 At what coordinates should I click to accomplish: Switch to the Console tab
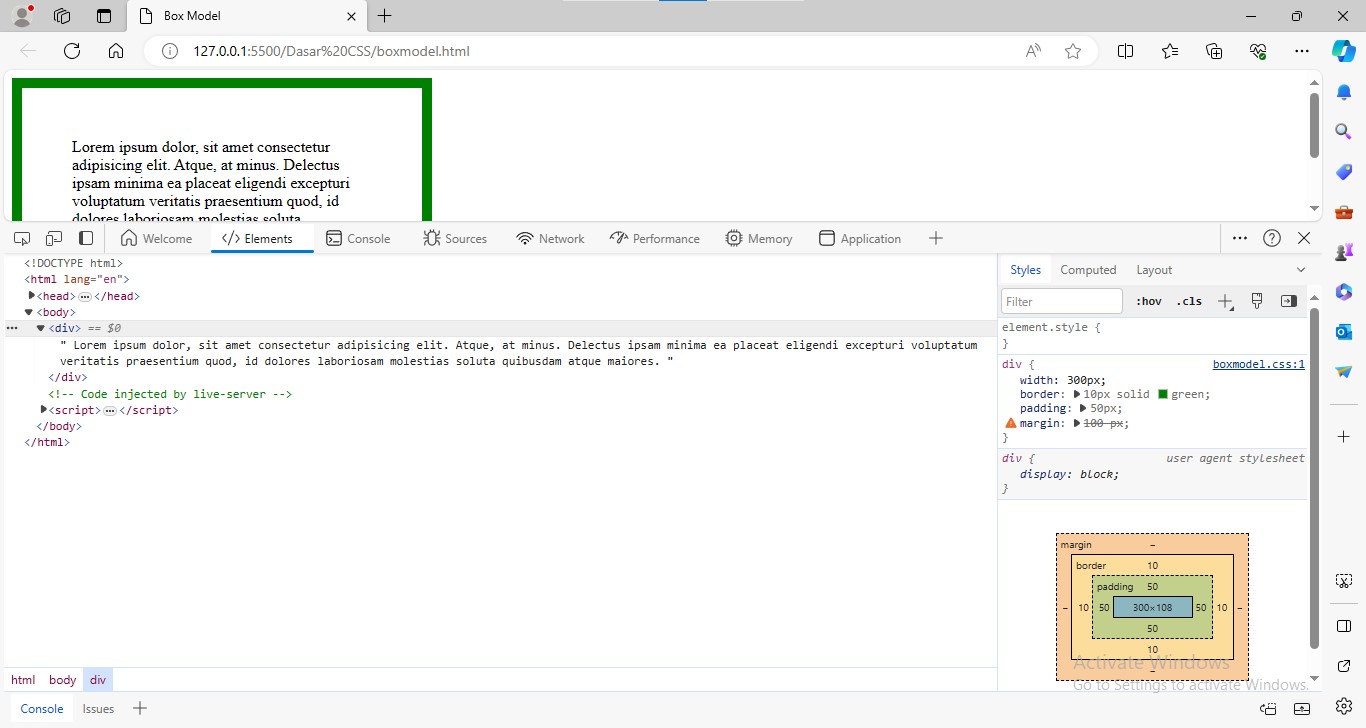click(x=358, y=238)
